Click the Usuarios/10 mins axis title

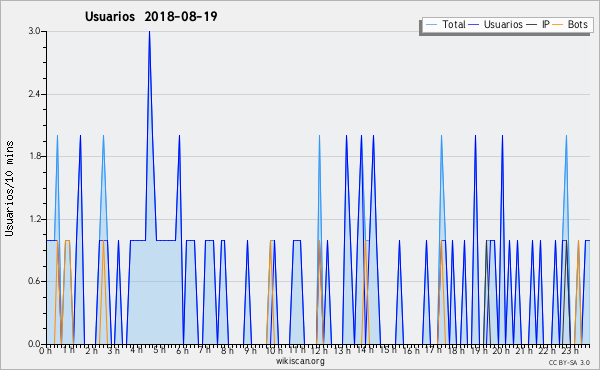(9, 188)
